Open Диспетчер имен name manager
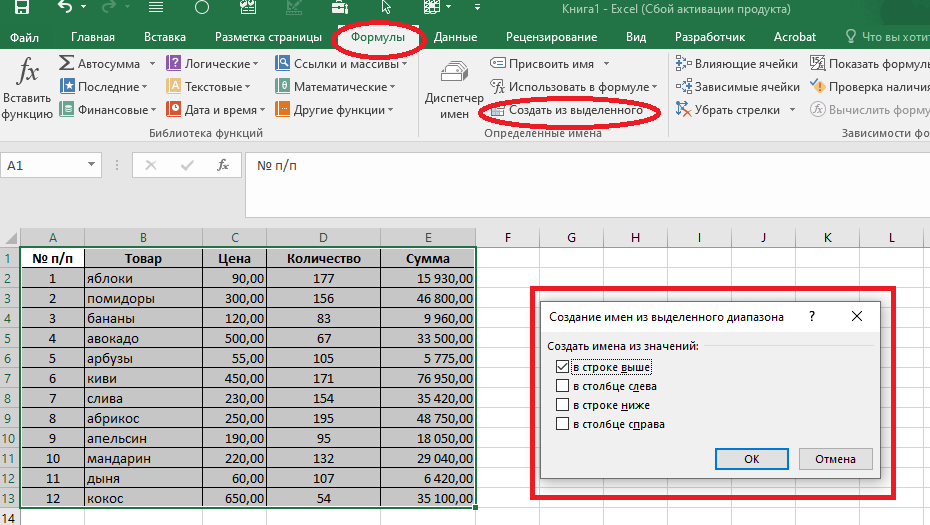Image resolution: width=930 pixels, height=525 pixels. pos(454,89)
